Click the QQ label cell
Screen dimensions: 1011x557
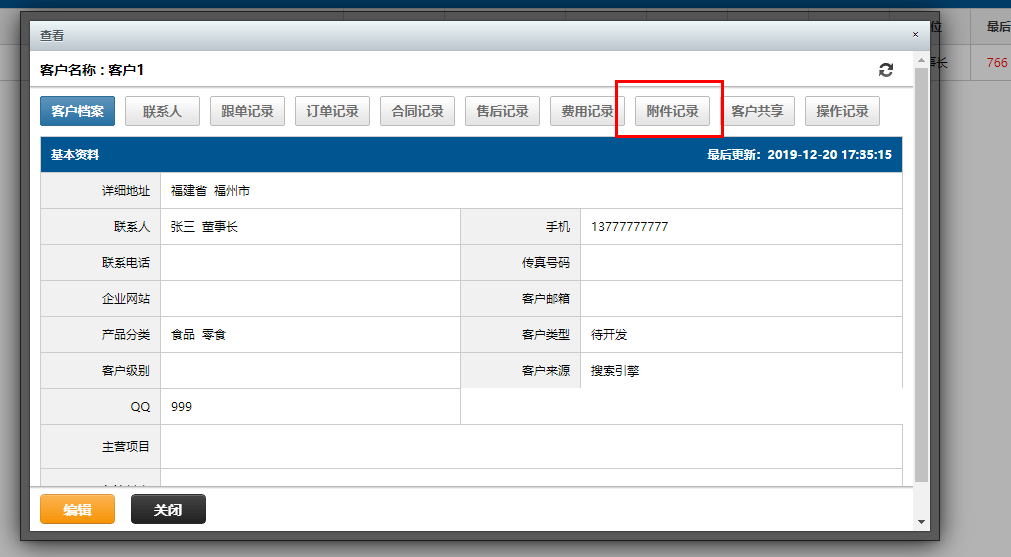click(x=101, y=407)
